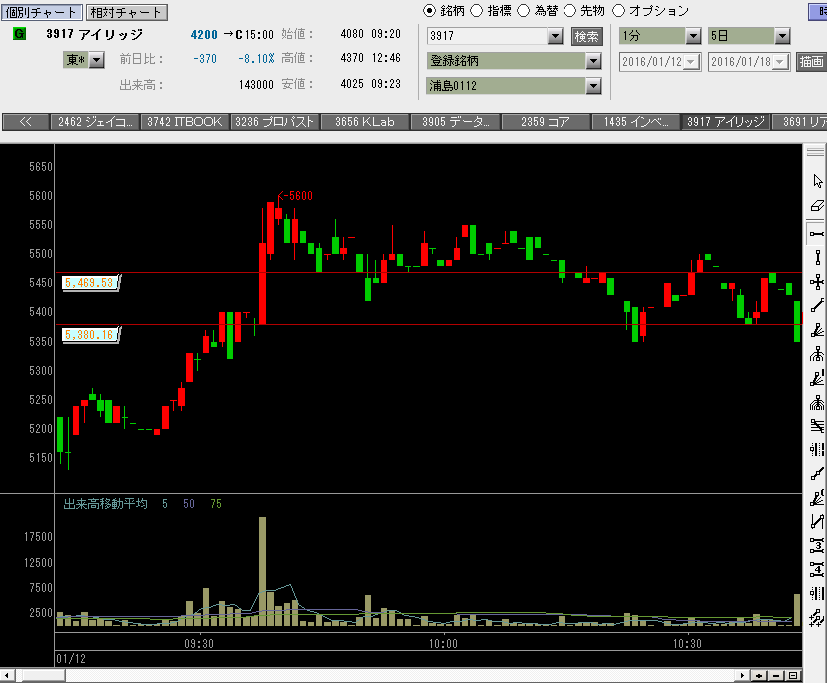Viewport: 827px width, 683px height.
Task: Select the eraser tool
Action: point(817,206)
